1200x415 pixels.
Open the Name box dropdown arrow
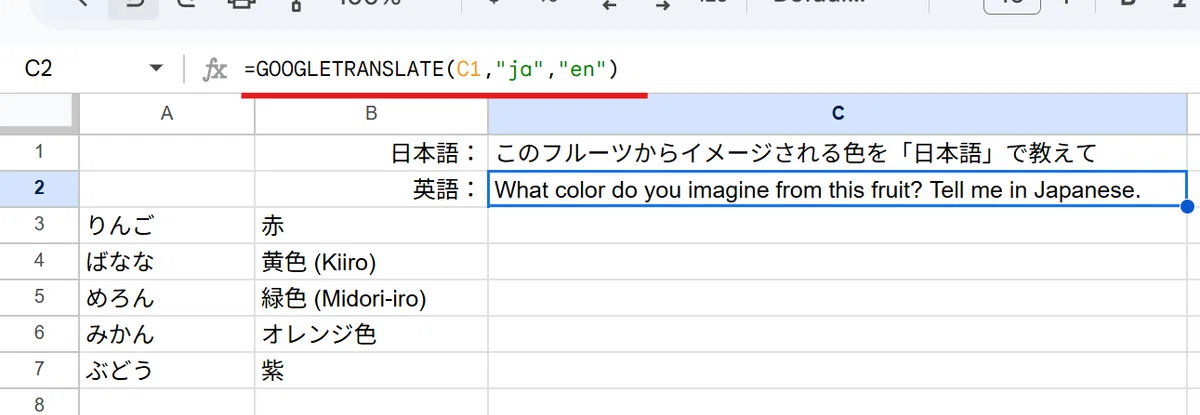(155, 70)
